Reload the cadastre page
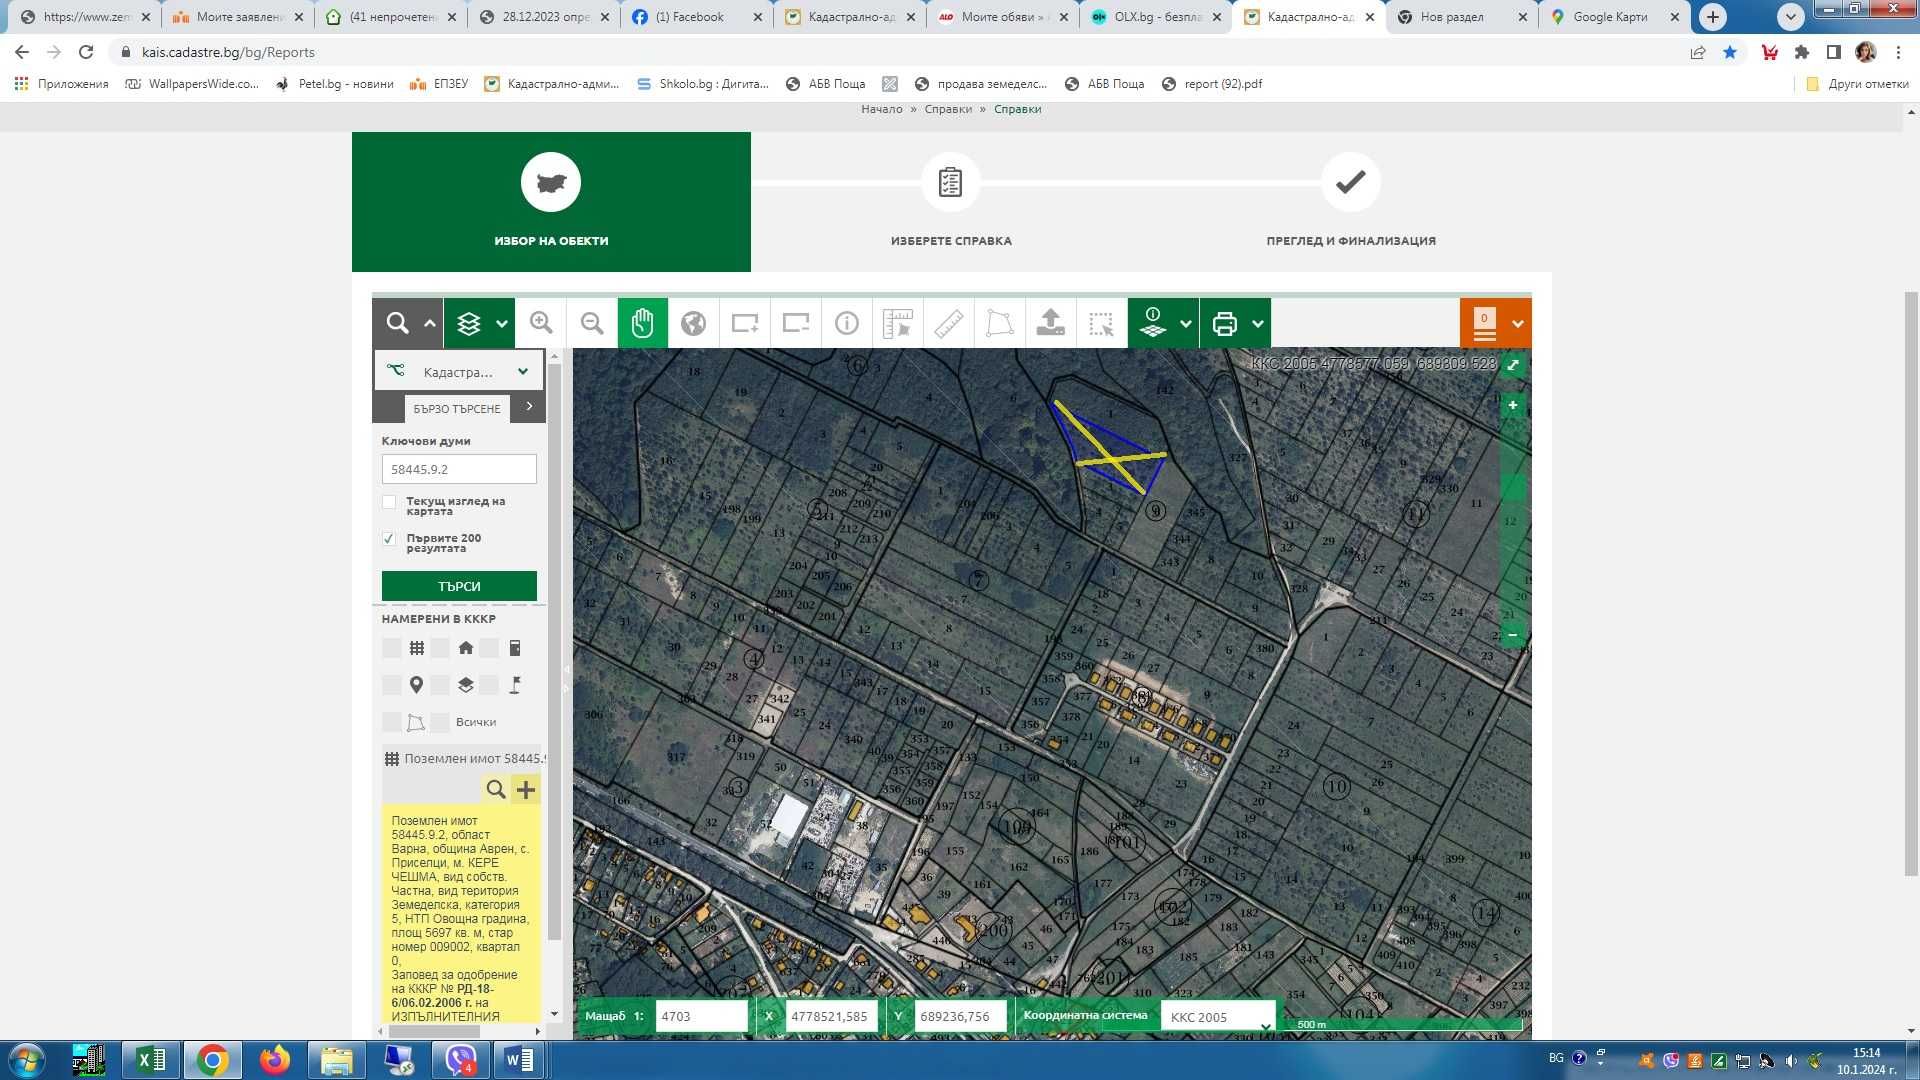Screen dimensions: 1920x1080 click(86, 52)
